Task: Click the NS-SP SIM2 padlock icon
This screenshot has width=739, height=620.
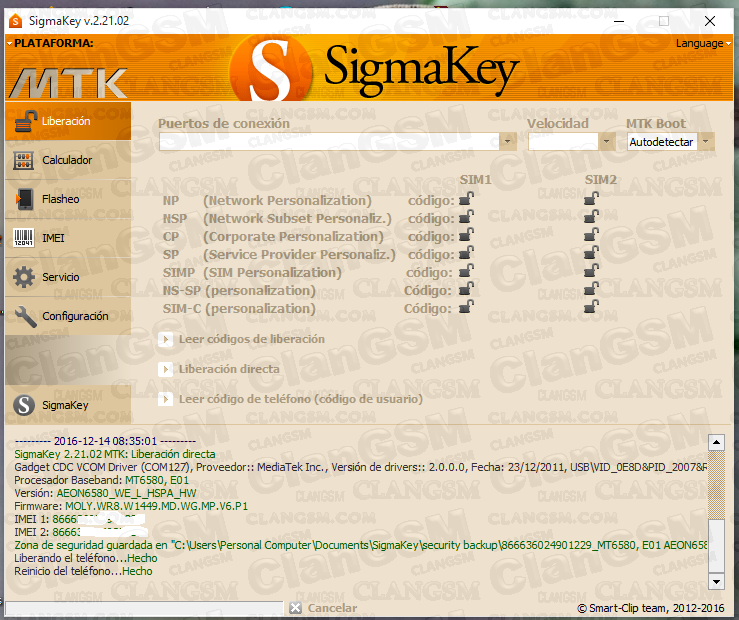Action: (591, 289)
